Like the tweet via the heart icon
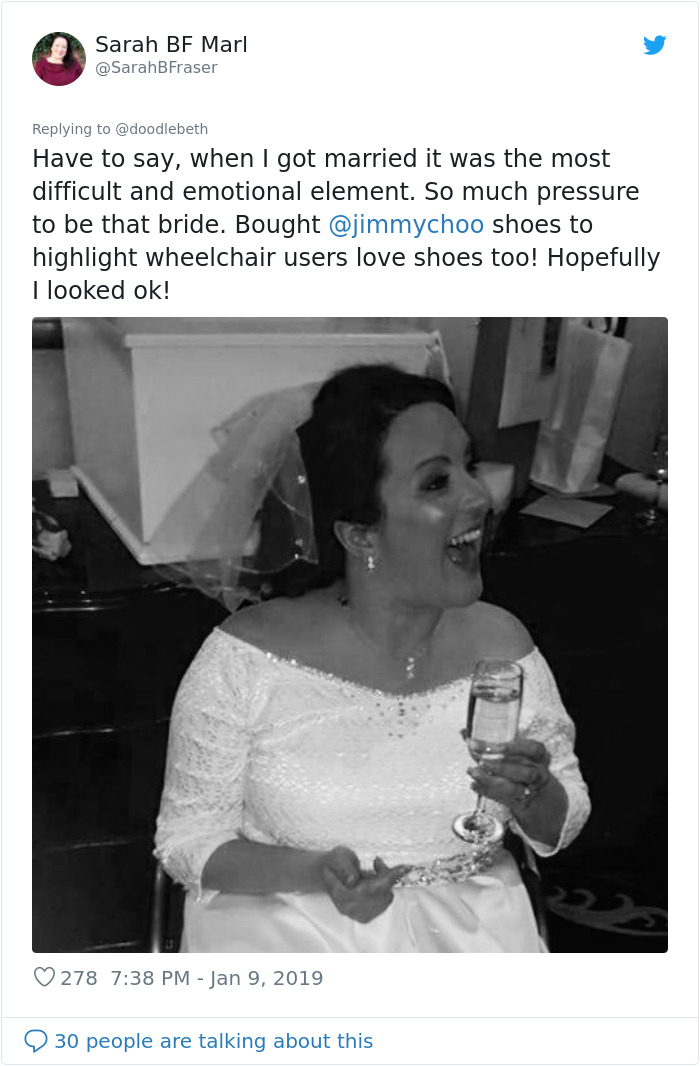The width and height of the screenshot is (700, 1066). 44,979
